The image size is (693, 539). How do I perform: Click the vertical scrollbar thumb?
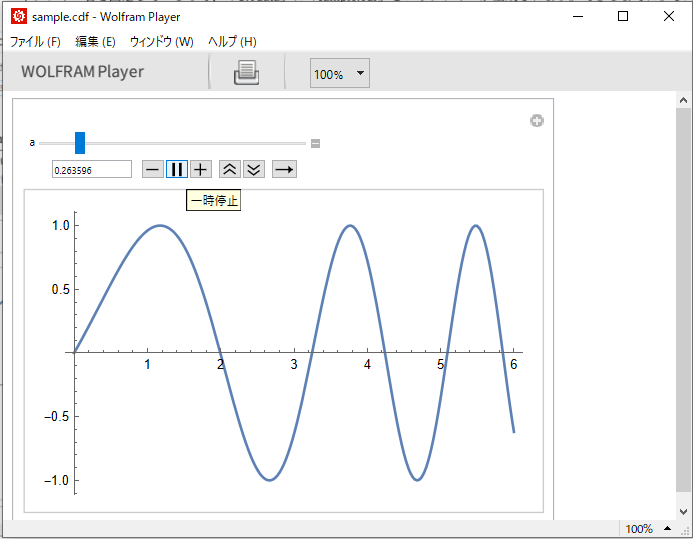(x=683, y=299)
